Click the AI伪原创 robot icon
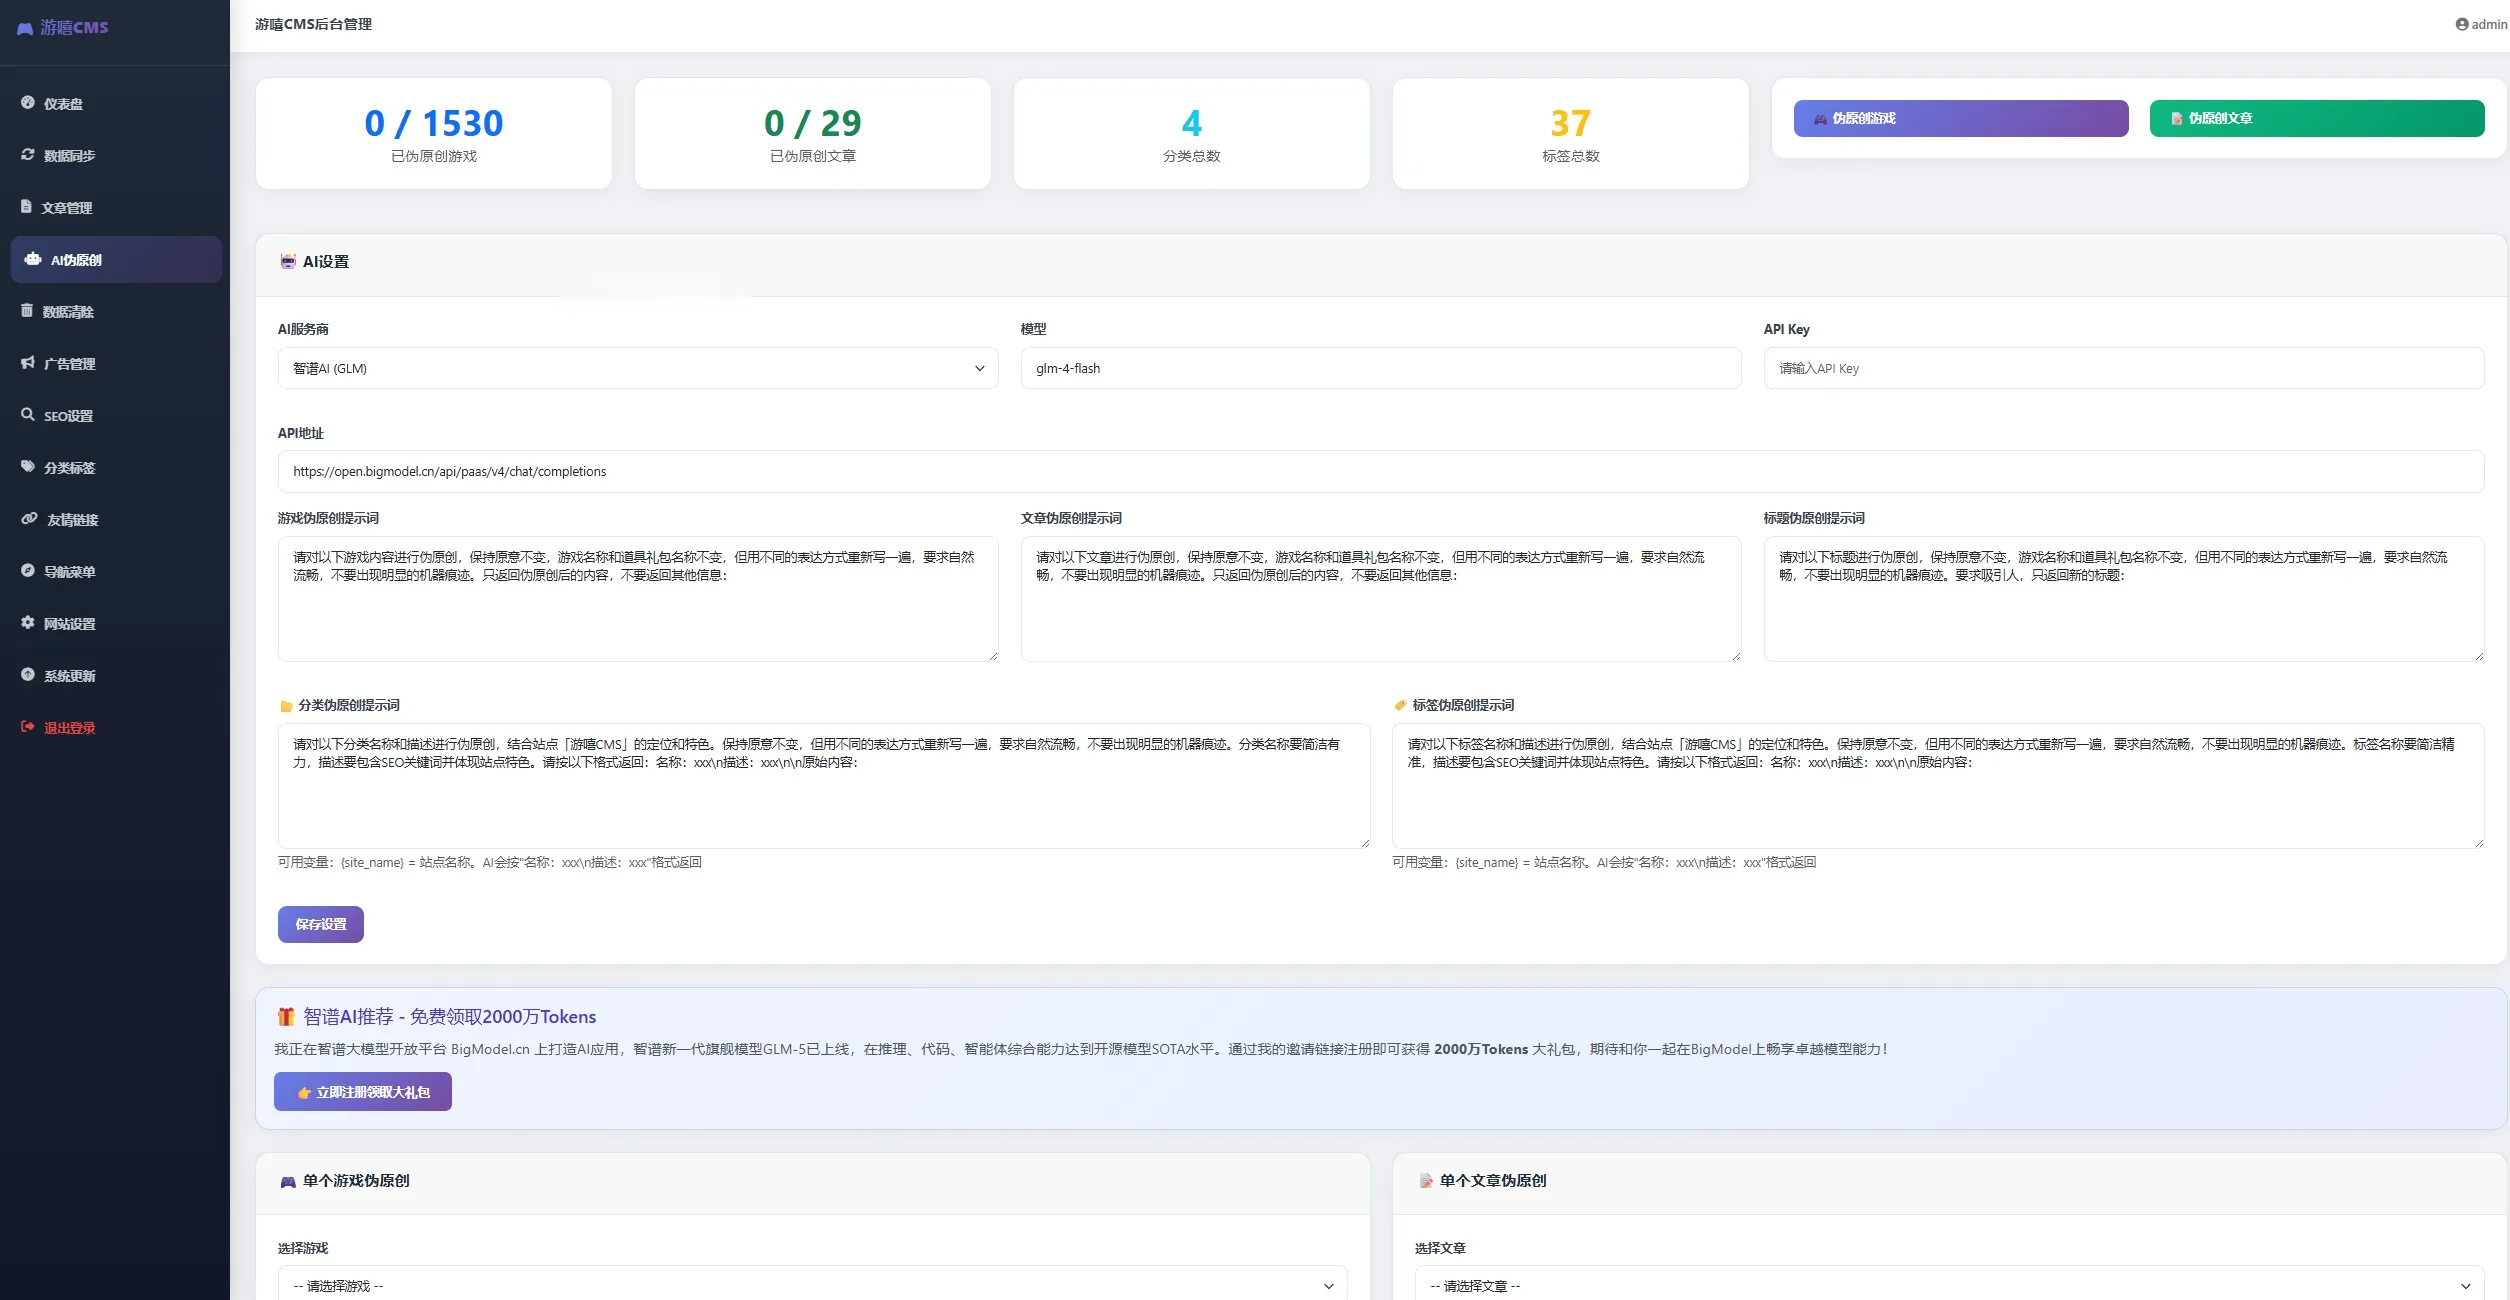 tap(33, 259)
